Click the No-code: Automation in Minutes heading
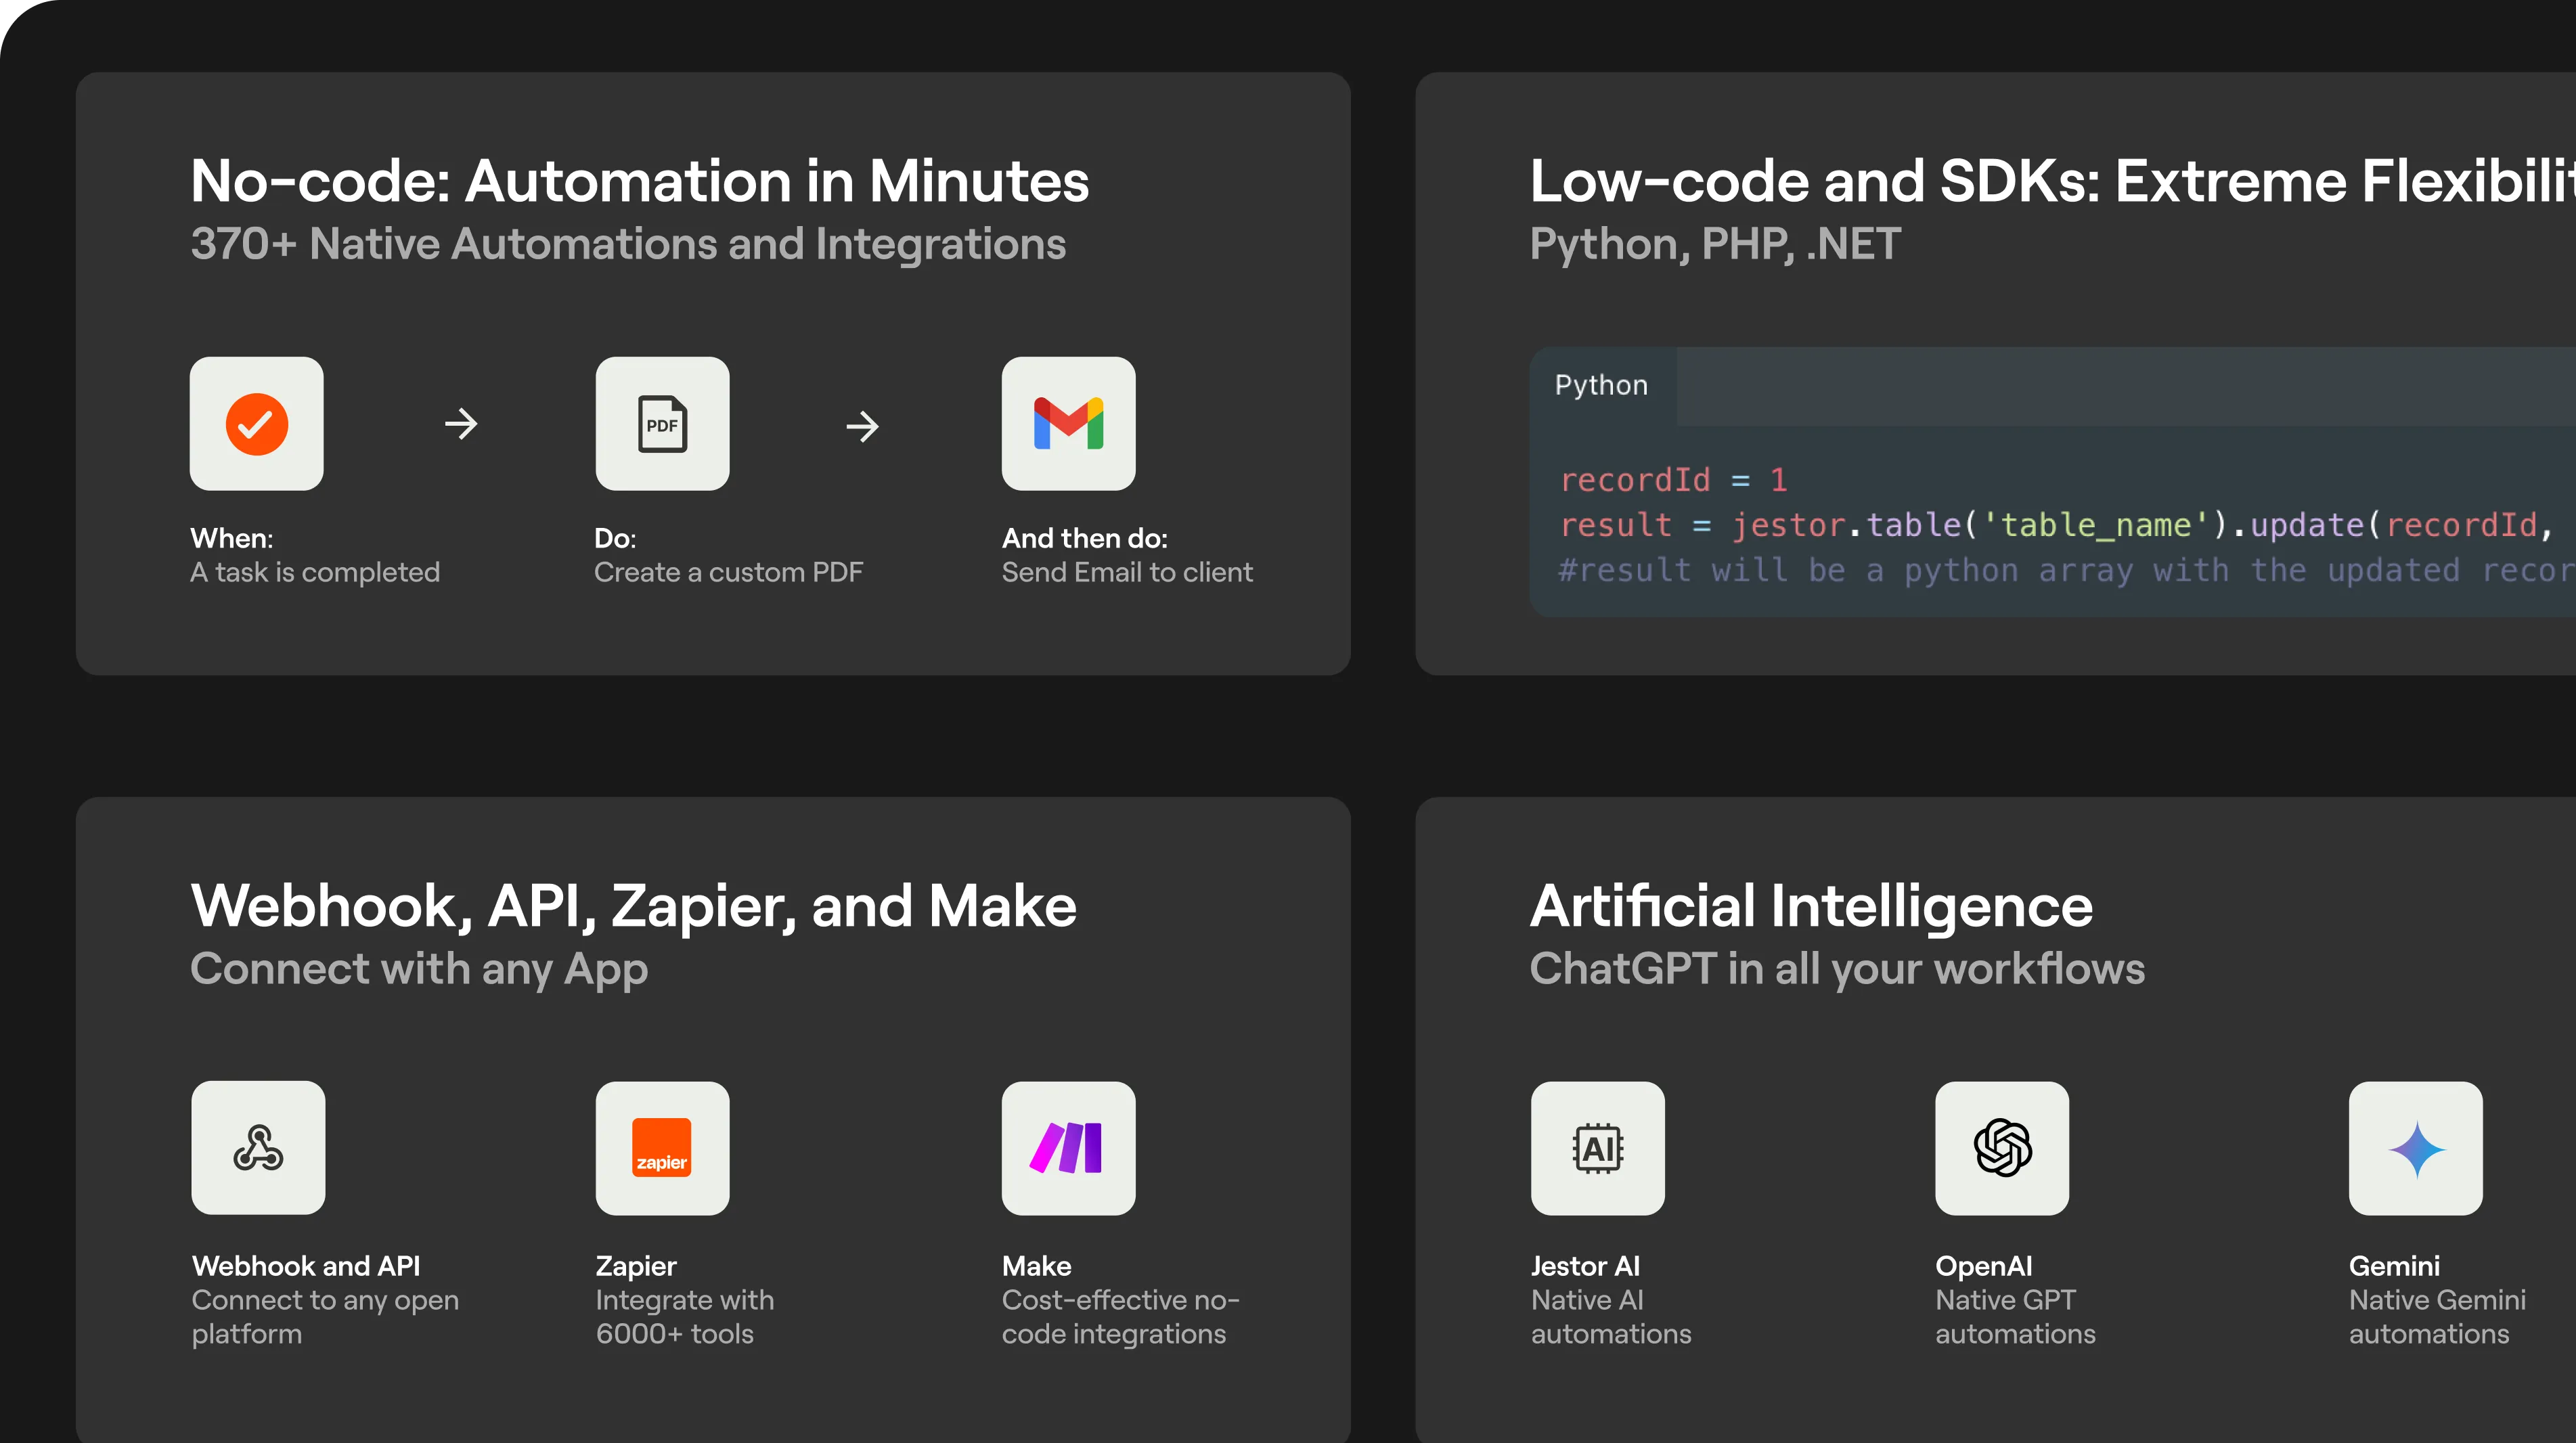This screenshot has height=1443, width=2576. pyautogui.click(x=639, y=181)
